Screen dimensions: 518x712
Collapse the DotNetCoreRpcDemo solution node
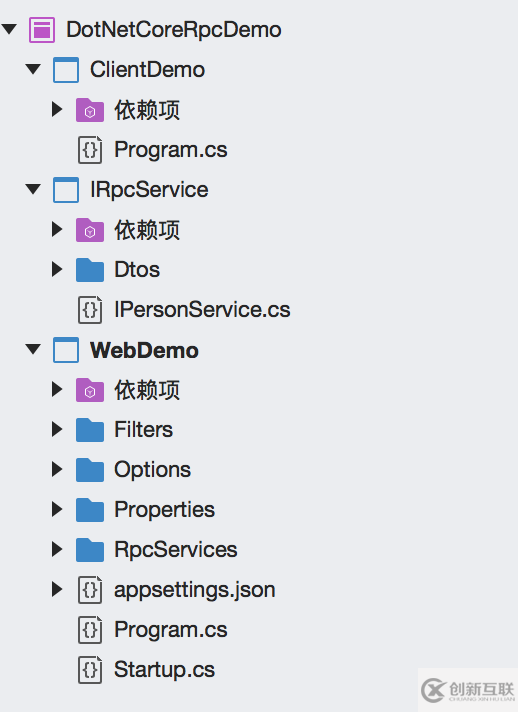coord(9,30)
